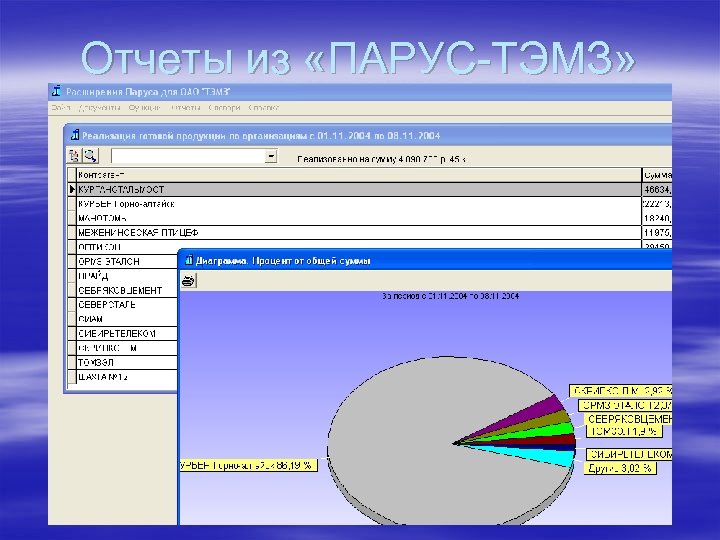The width and height of the screenshot is (720, 540).
Task: Open the Словари menu
Action: (x=224, y=107)
